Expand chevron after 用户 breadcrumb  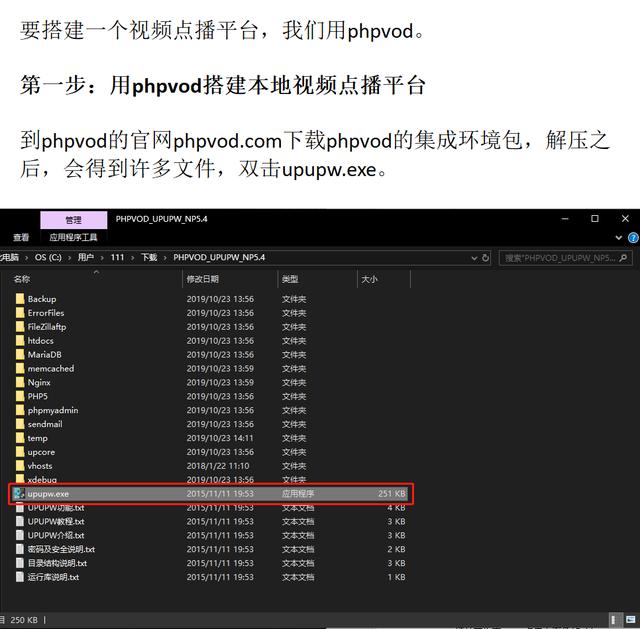click(x=102, y=258)
